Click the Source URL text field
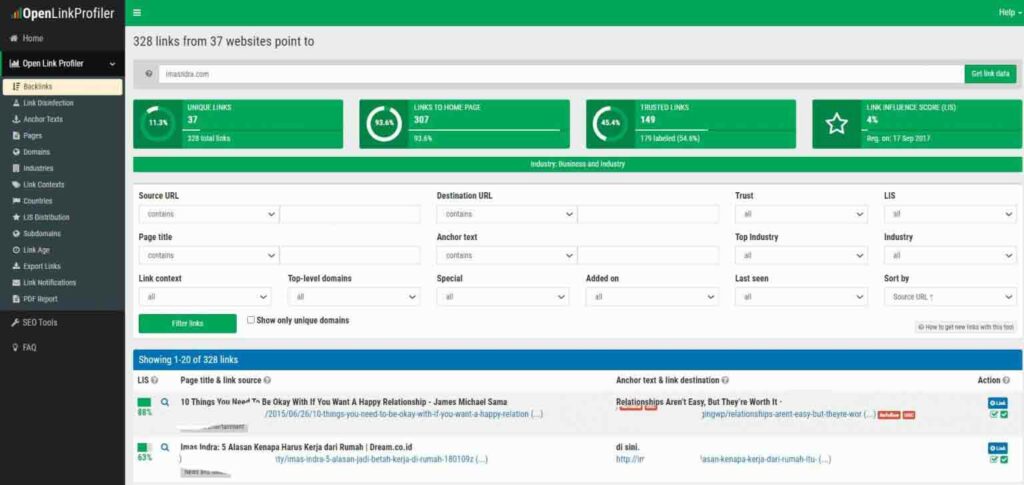This screenshot has width=1024, height=485. click(350, 214)
